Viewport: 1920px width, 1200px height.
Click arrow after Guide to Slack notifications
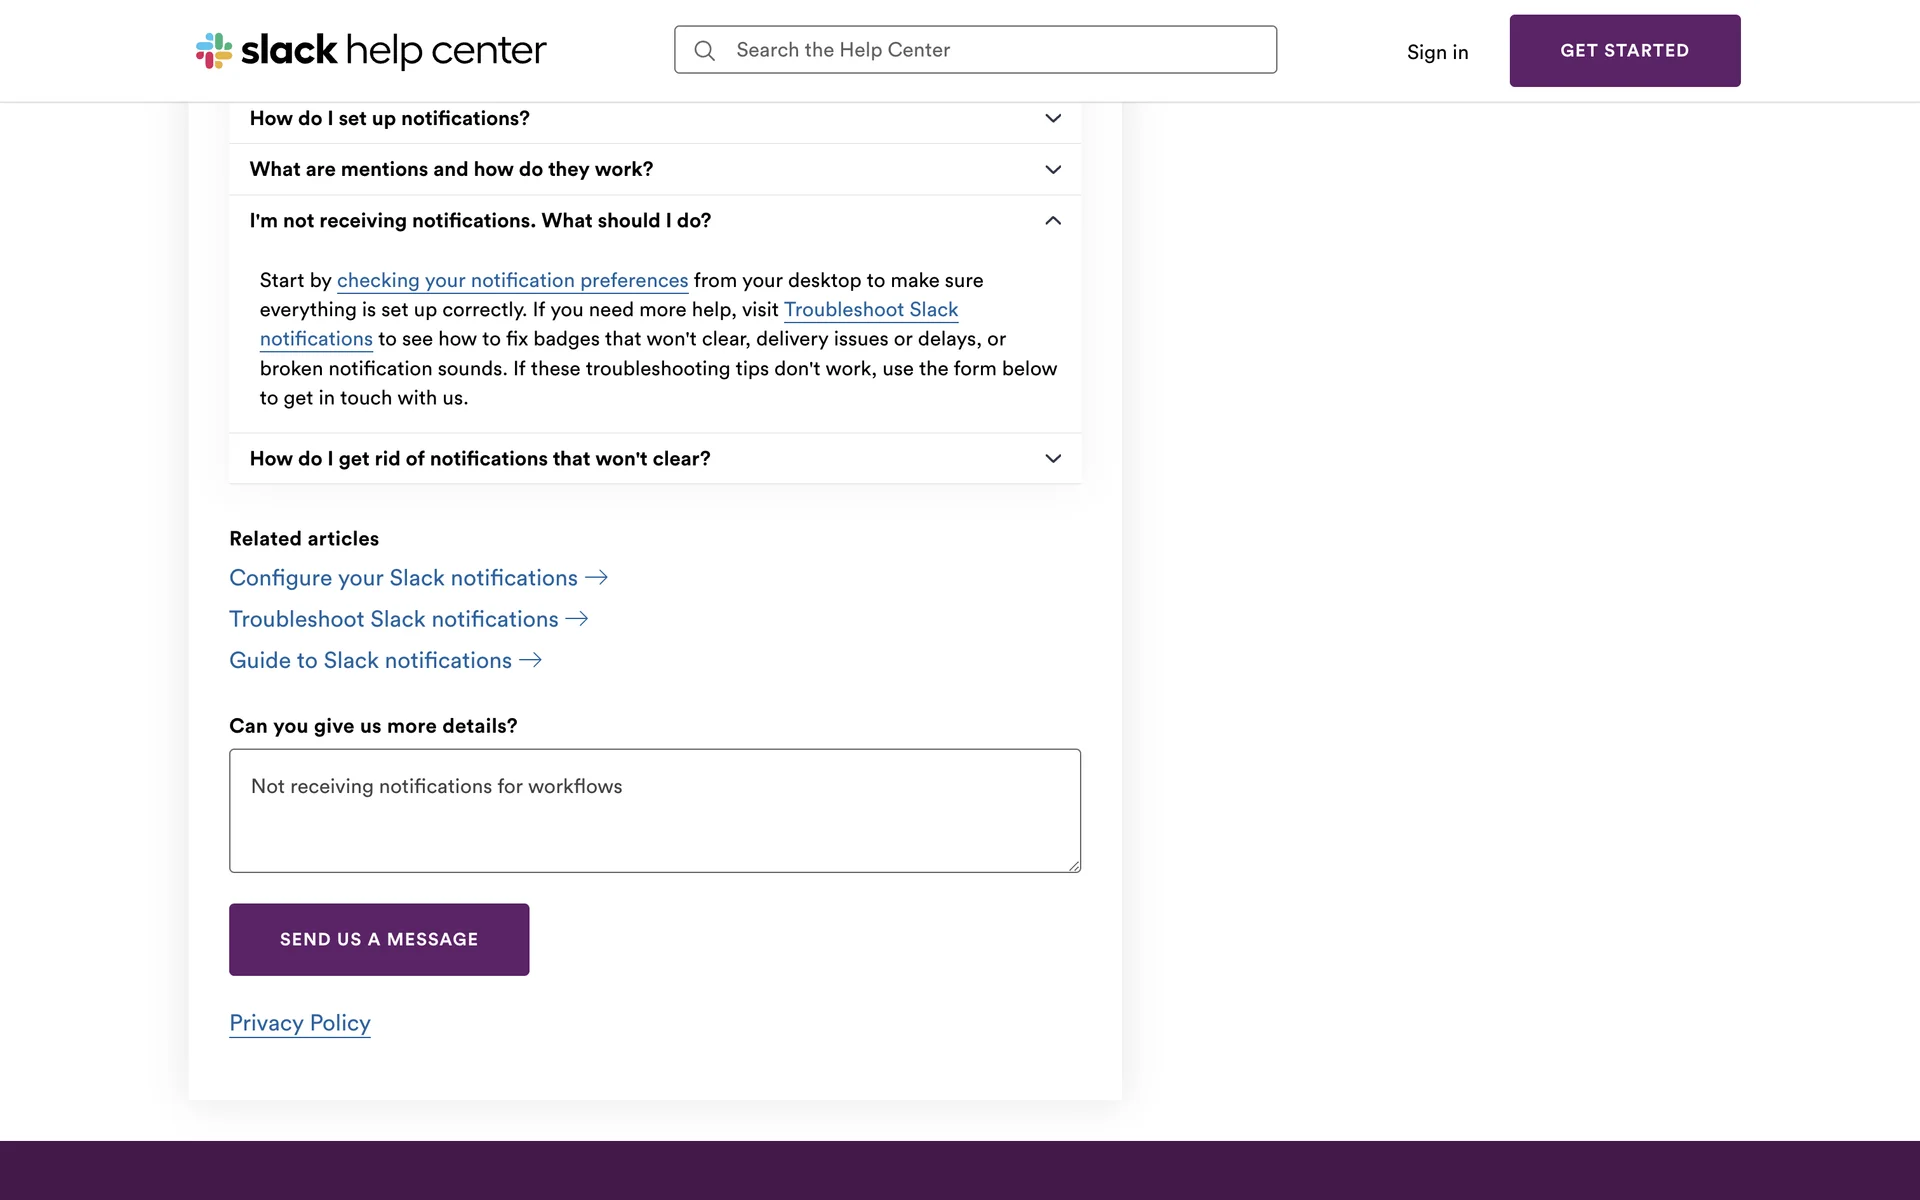pos(531,660)
